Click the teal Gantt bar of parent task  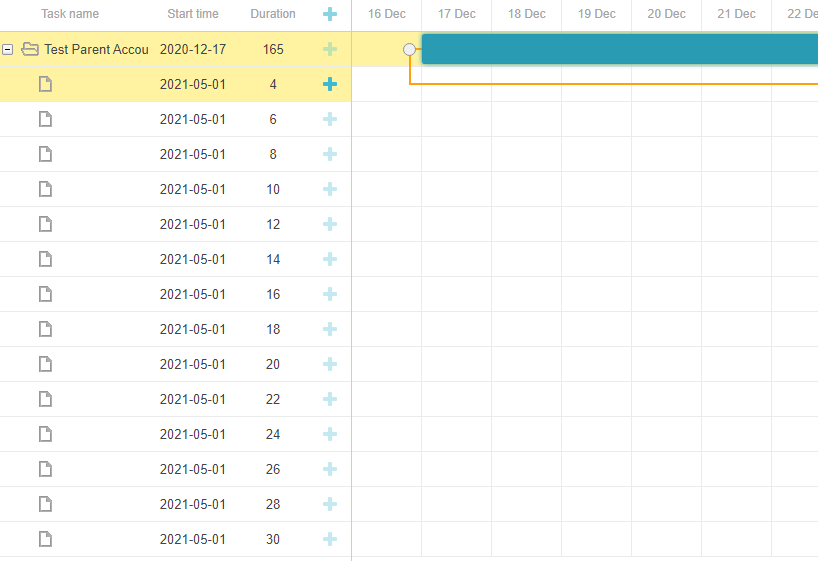[620, 49]
